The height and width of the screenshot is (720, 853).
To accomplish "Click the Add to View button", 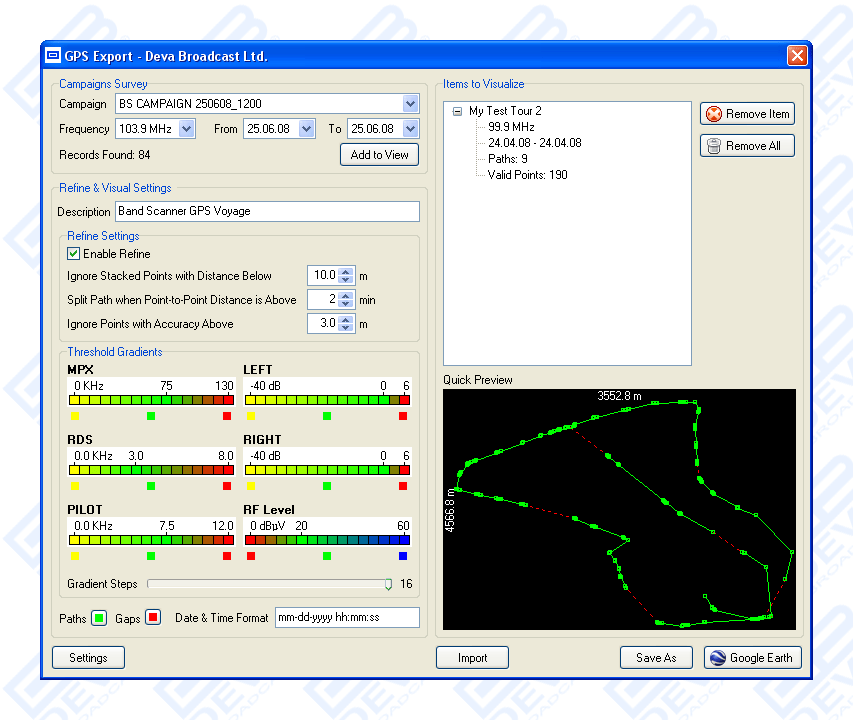I will click(x=379, y=155).
